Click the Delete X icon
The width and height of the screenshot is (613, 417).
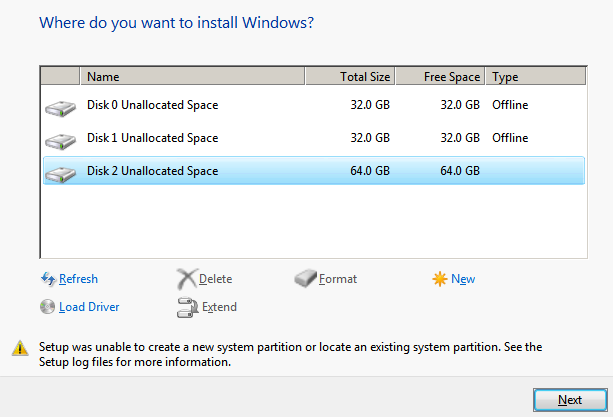(x=187, y=279)
